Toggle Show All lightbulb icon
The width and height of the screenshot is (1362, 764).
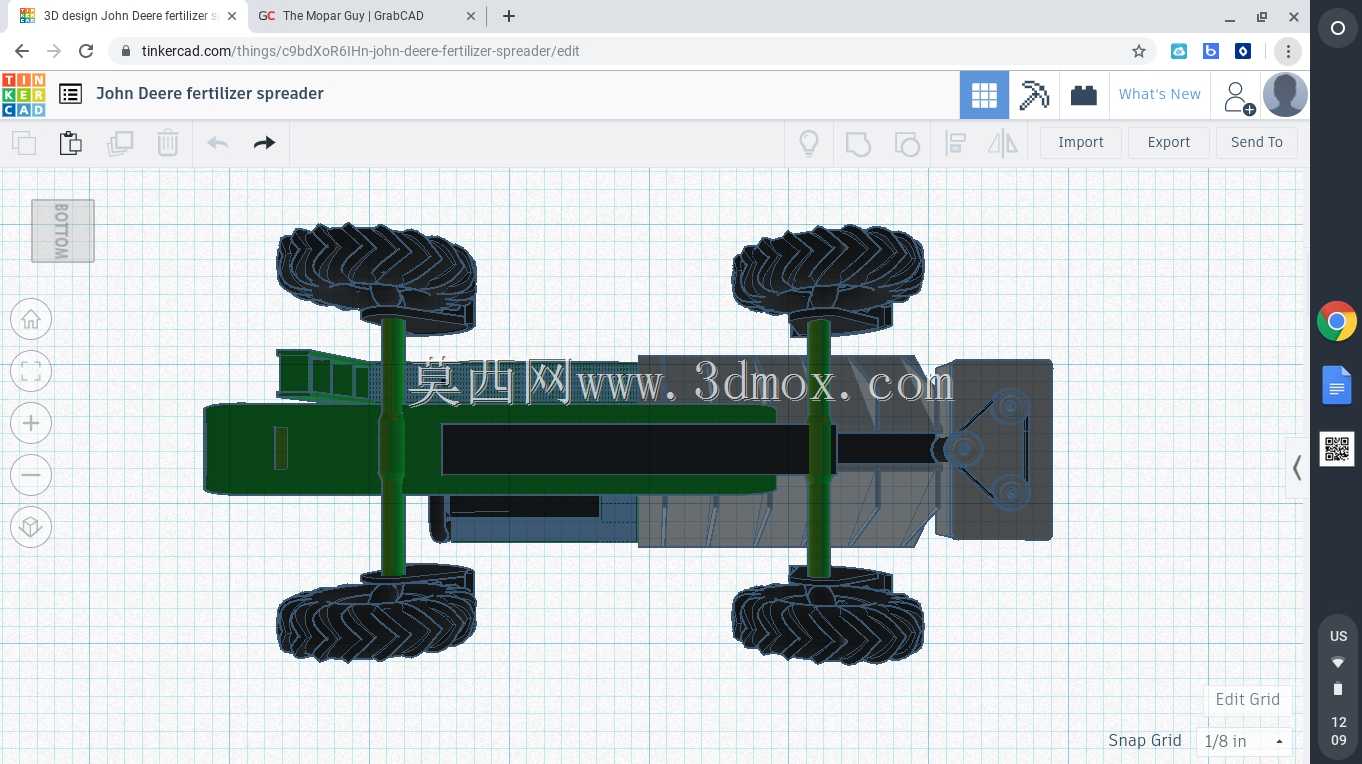click(809, 143)
